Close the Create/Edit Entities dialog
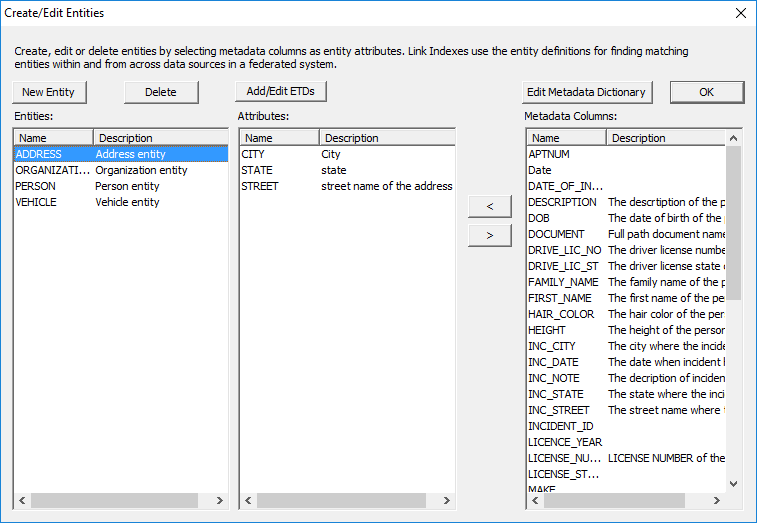This screenshot has height=523, width=757. pos(740,13)
